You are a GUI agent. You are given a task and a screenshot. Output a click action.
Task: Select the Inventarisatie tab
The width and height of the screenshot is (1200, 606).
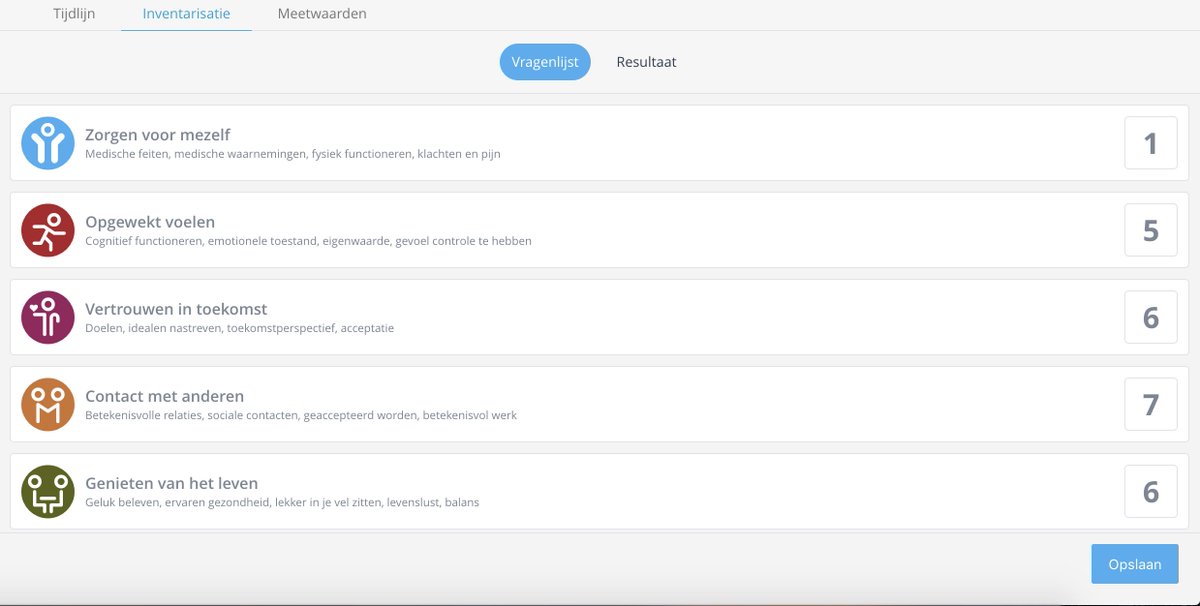(186, 14)
